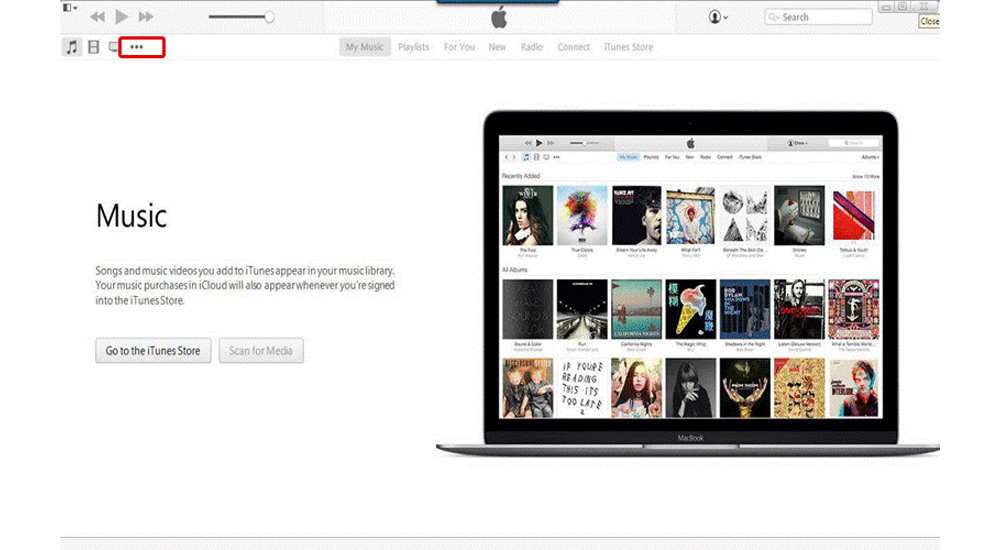Switch to the Connect tab
Screen dimensions: 1000x550
[x=573, y=47]
